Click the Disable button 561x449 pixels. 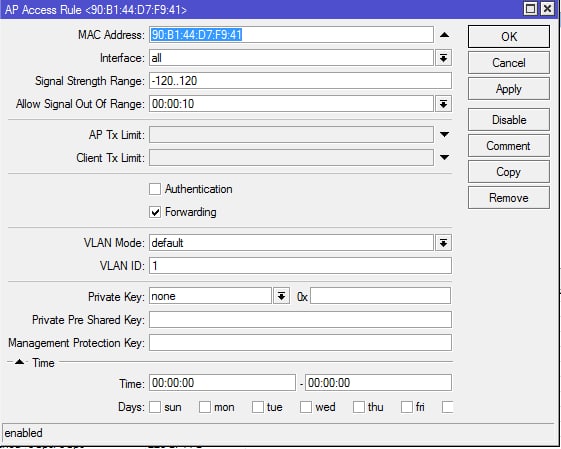509,119
